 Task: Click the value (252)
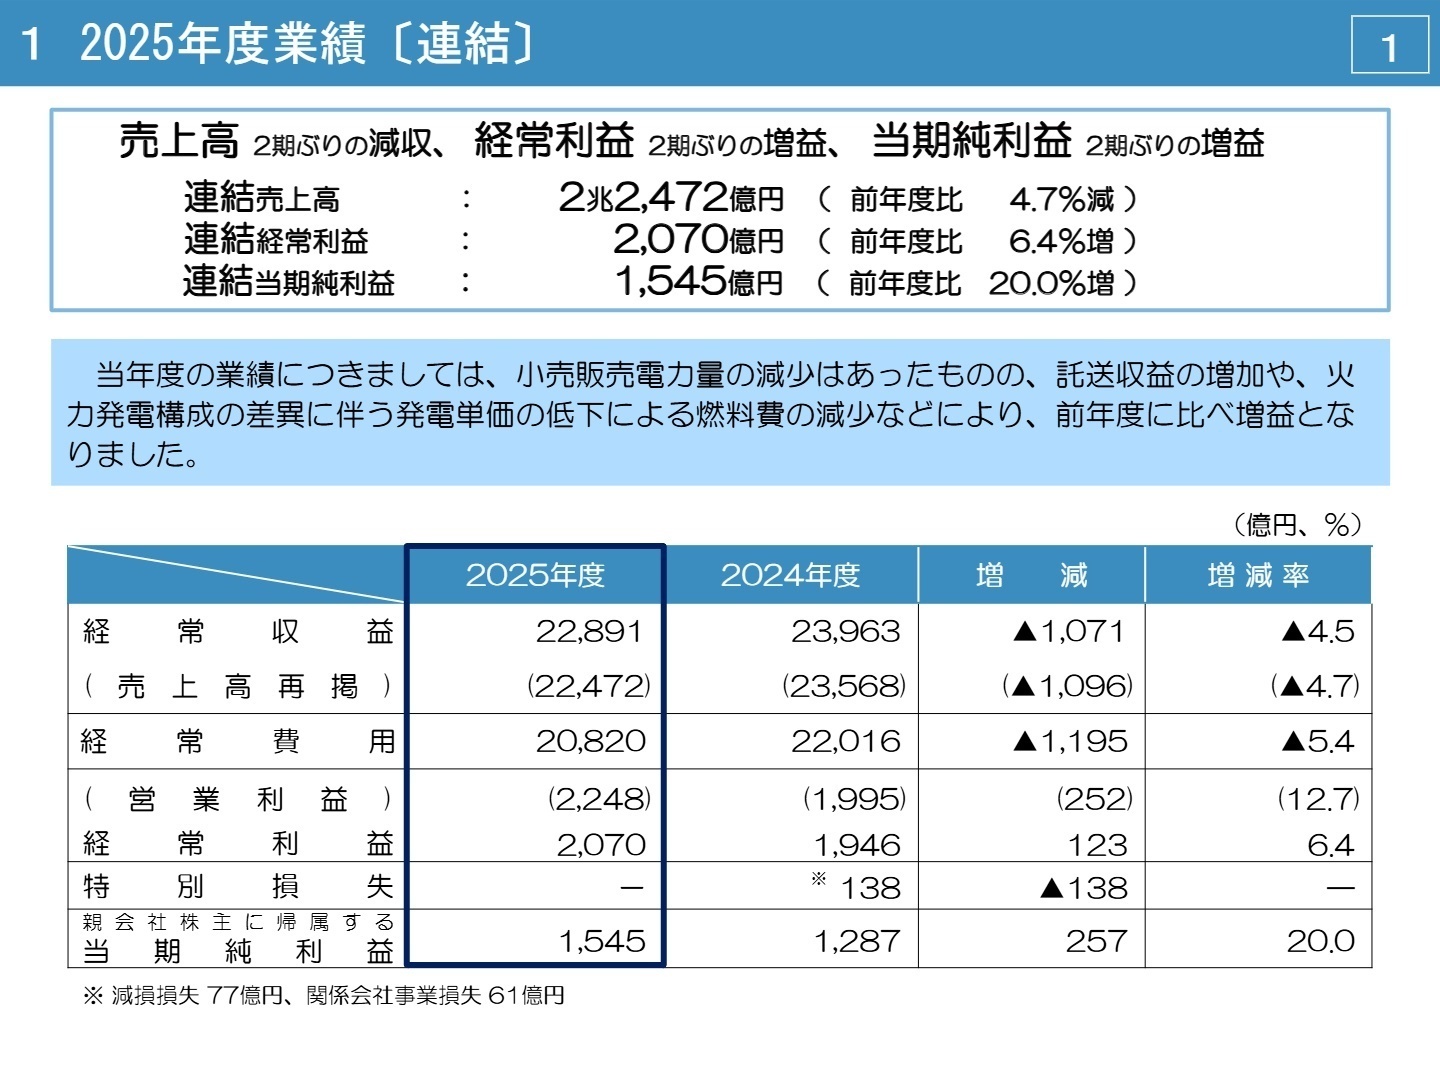[x=1095, y=799]
